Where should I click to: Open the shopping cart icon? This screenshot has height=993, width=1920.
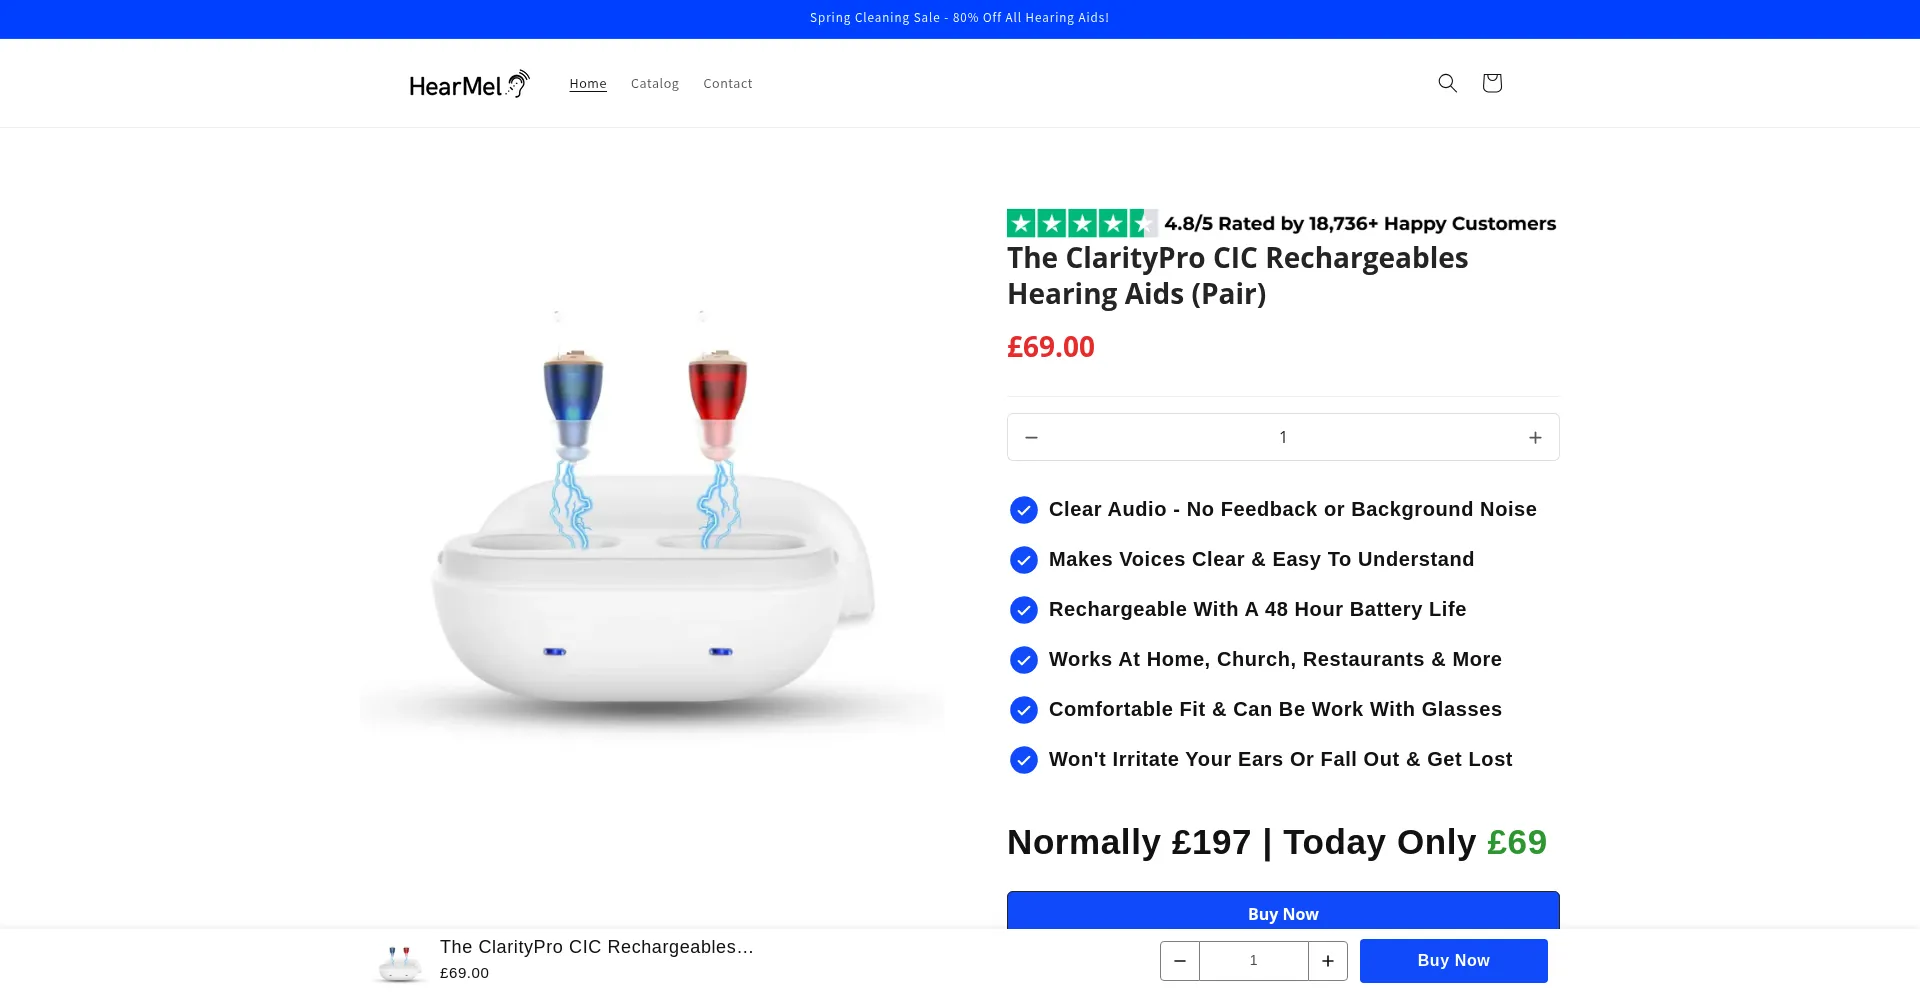pyautogui.click(x=1492, y=83)
